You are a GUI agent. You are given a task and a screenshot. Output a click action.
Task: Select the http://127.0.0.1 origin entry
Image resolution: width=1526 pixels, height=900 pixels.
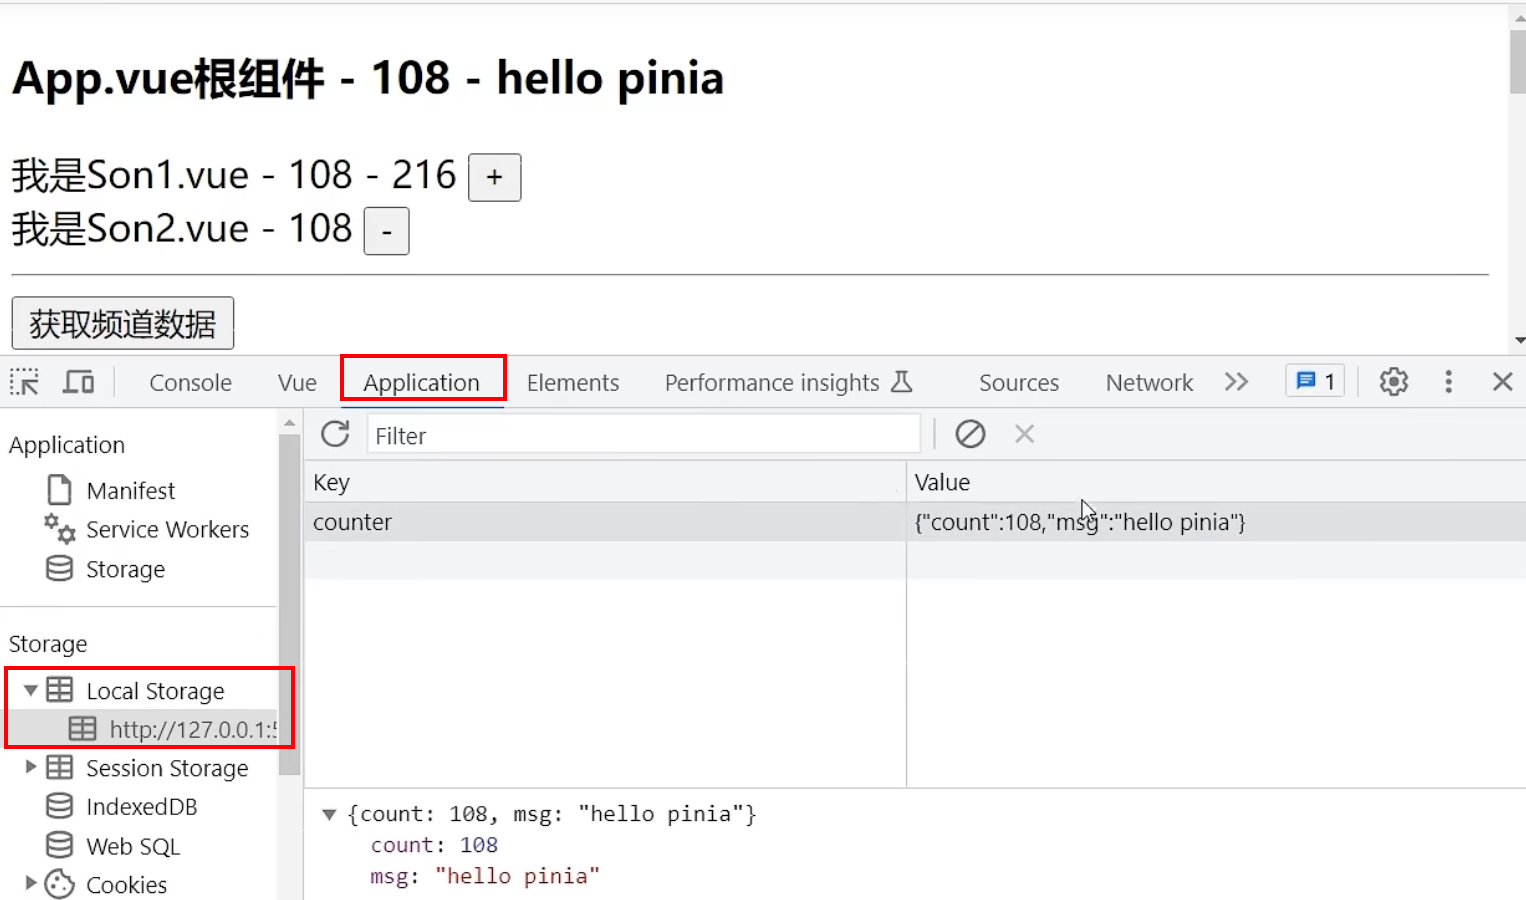193,729
